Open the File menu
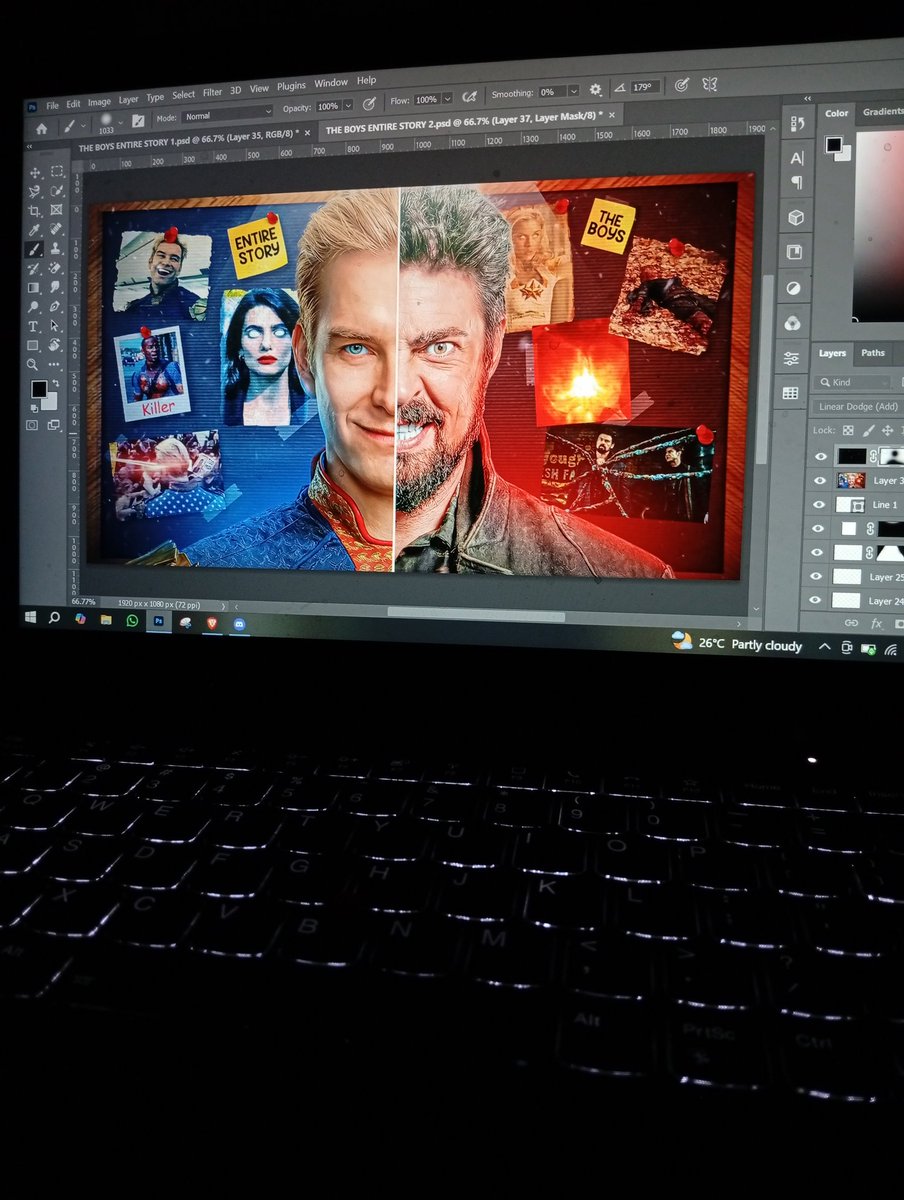 coord(52,106)
